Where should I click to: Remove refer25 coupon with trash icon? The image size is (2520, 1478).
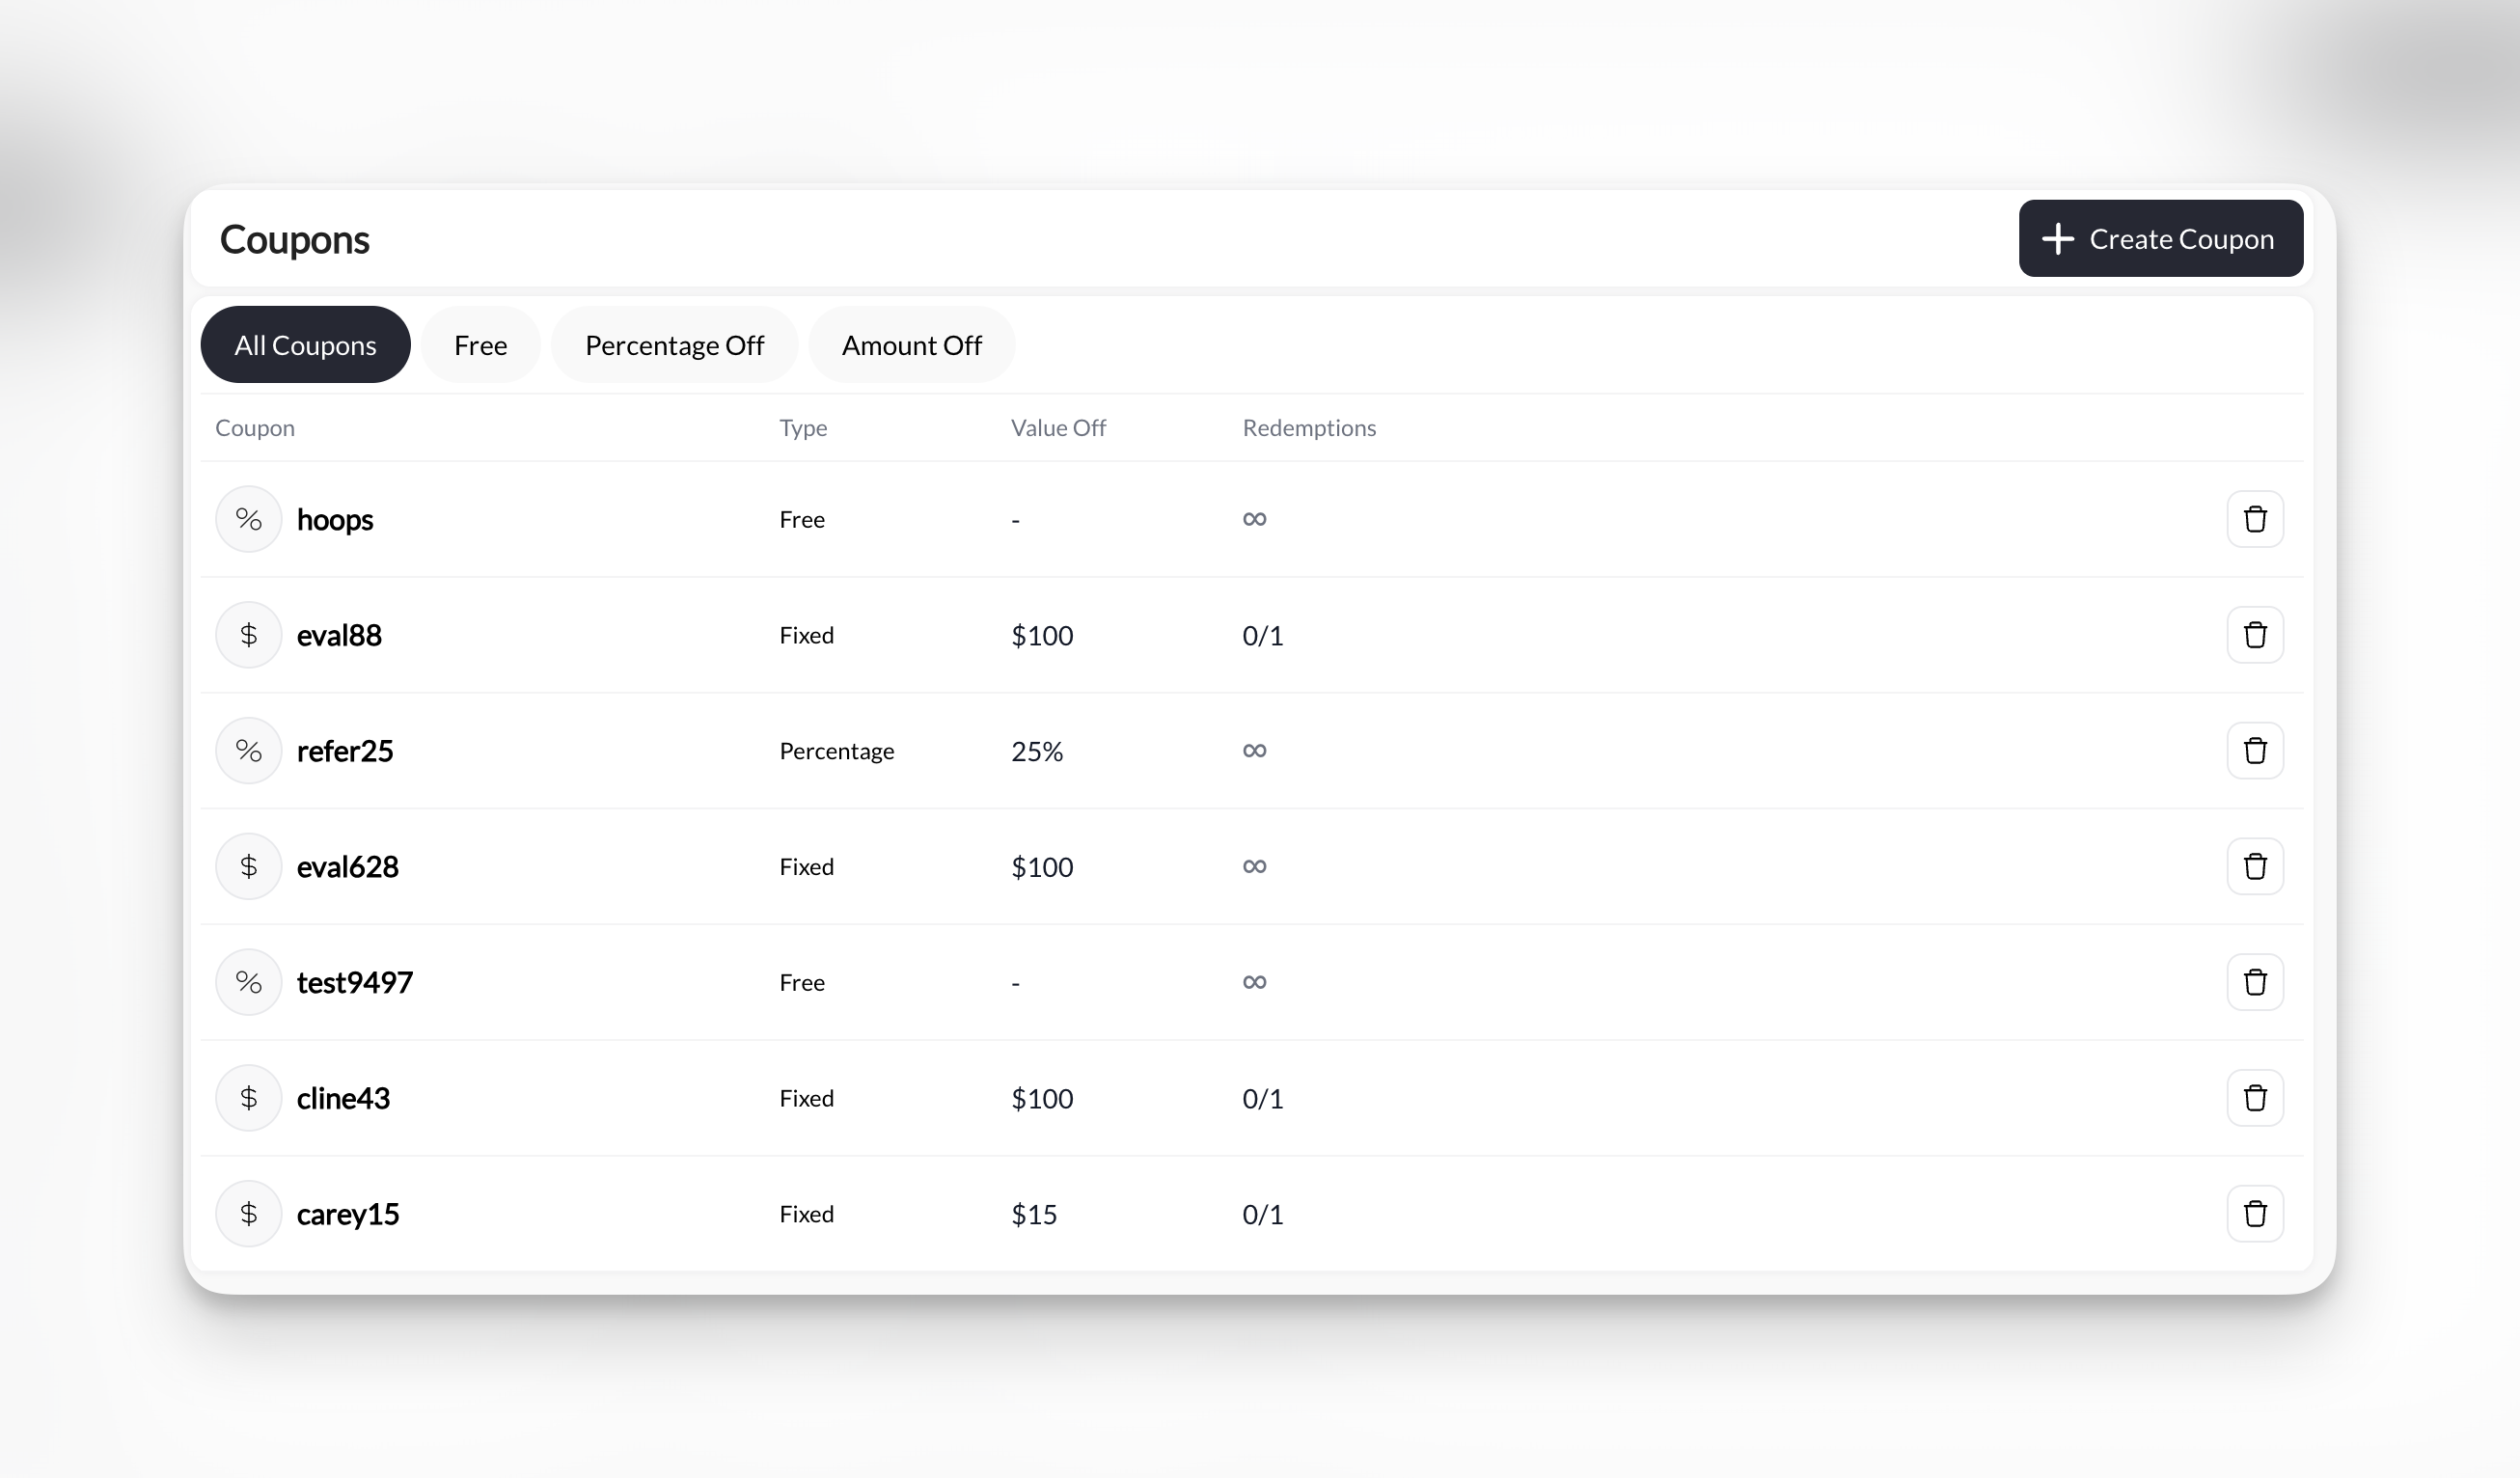(x=2254, y=751)
